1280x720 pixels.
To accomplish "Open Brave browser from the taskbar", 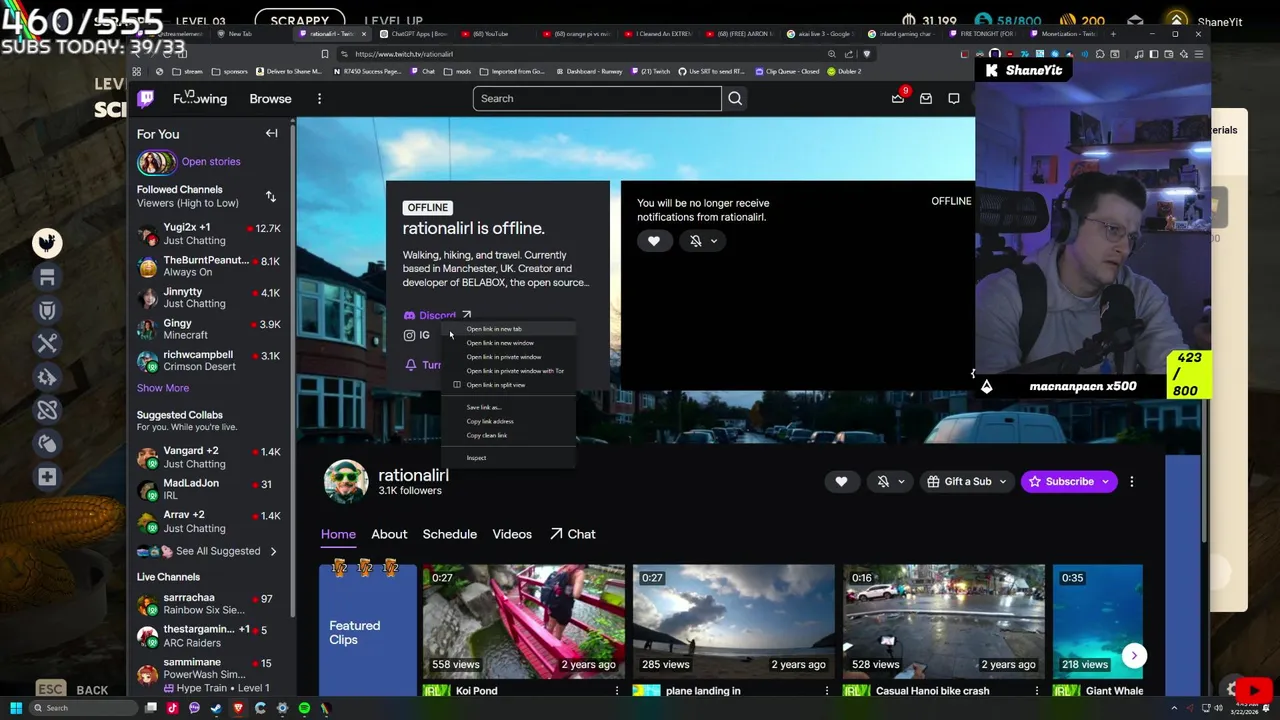I will (x=238, y=708).
